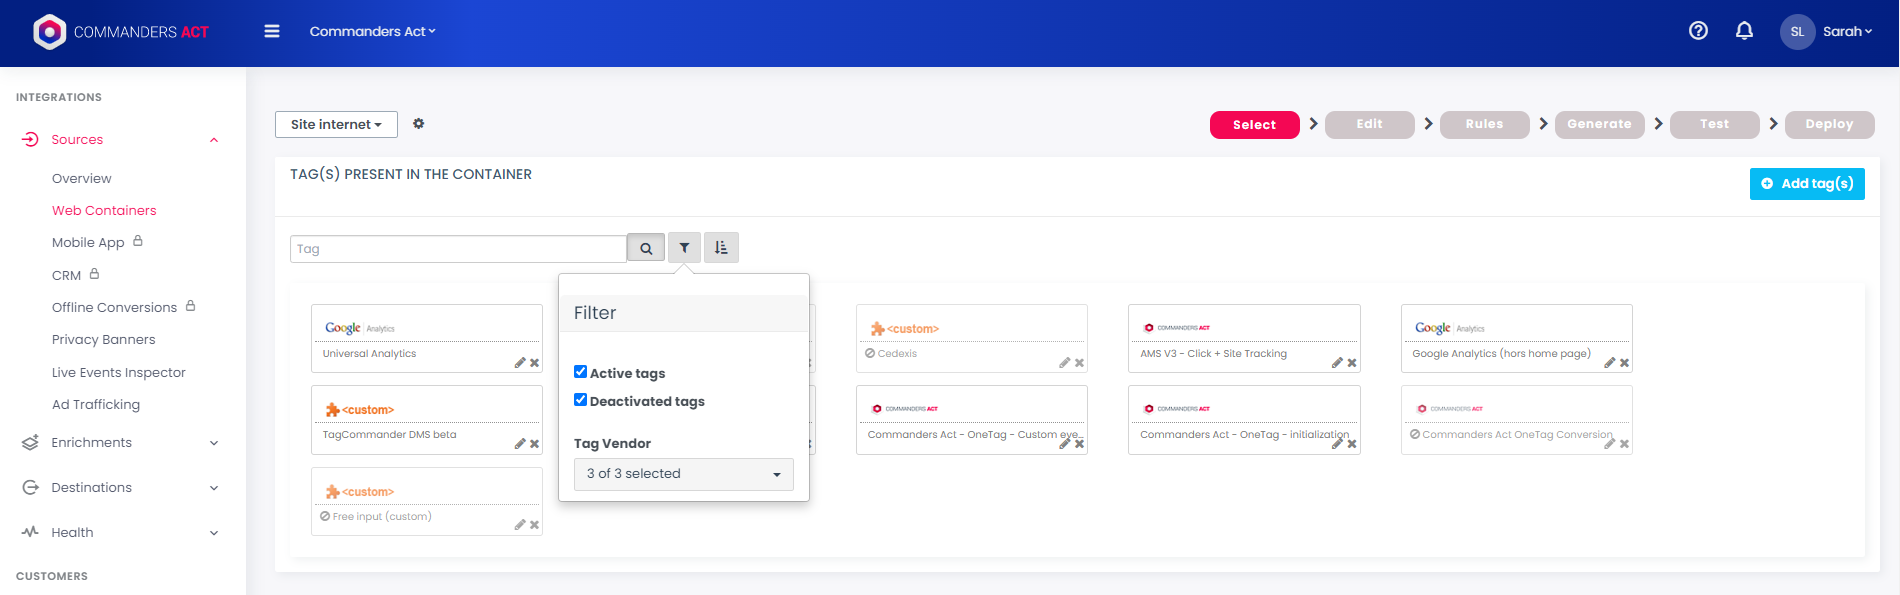Open the Site internet container dropdown
1900x595 pixels.
click(336, 124)
